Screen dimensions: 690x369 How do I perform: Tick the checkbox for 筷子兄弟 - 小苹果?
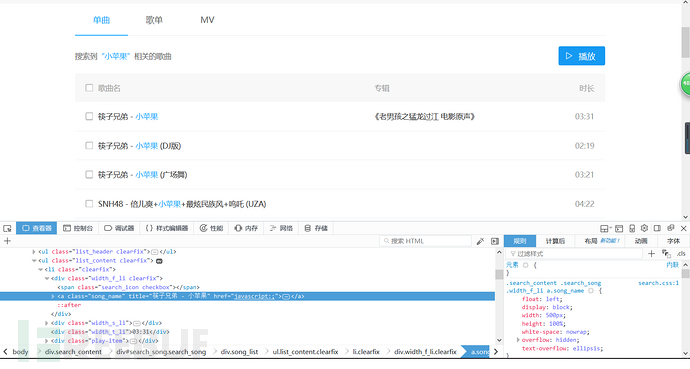pos(89,117)
